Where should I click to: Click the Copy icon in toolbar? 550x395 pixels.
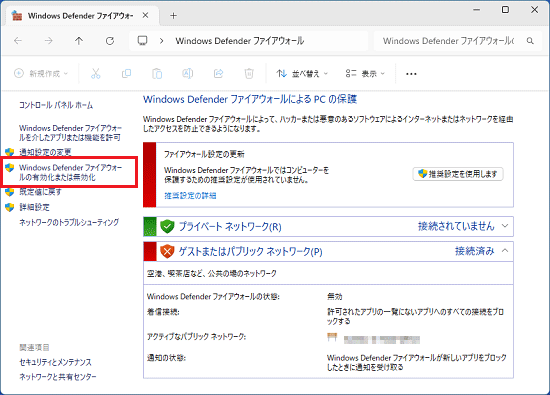pyautogui.click(x=126, y=73)
